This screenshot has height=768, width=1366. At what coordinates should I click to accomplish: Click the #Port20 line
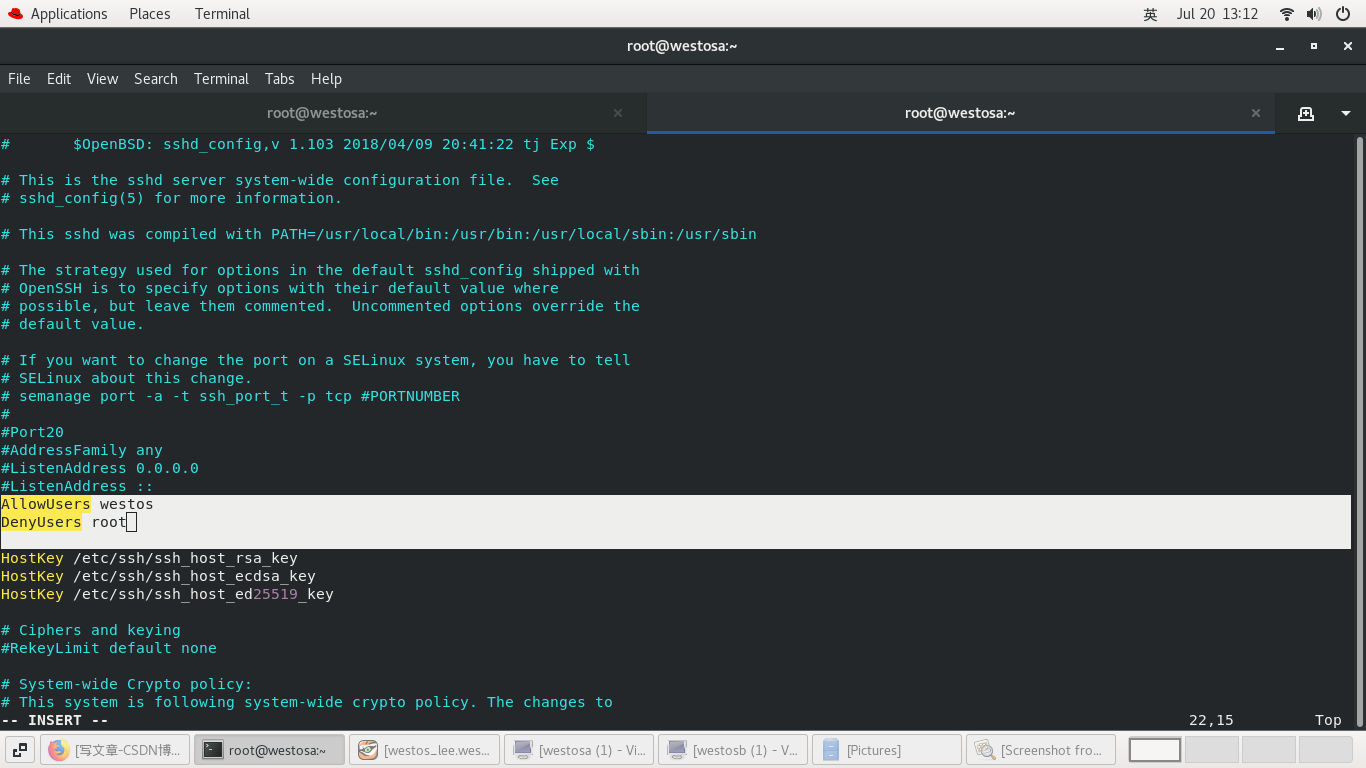[x=32, y=432]
